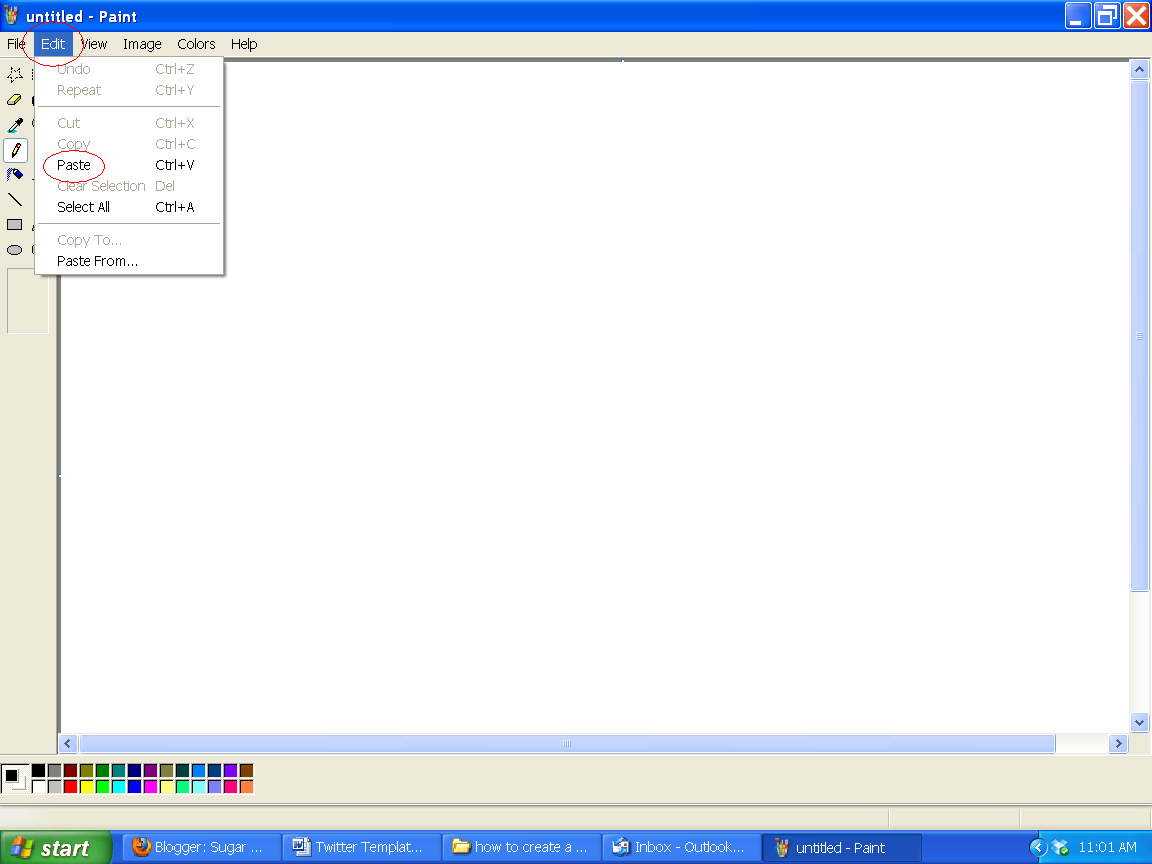Select the Ellipse tool
Image resolution: width=1152 pixels, height=864 pixels.
(14, 250)
